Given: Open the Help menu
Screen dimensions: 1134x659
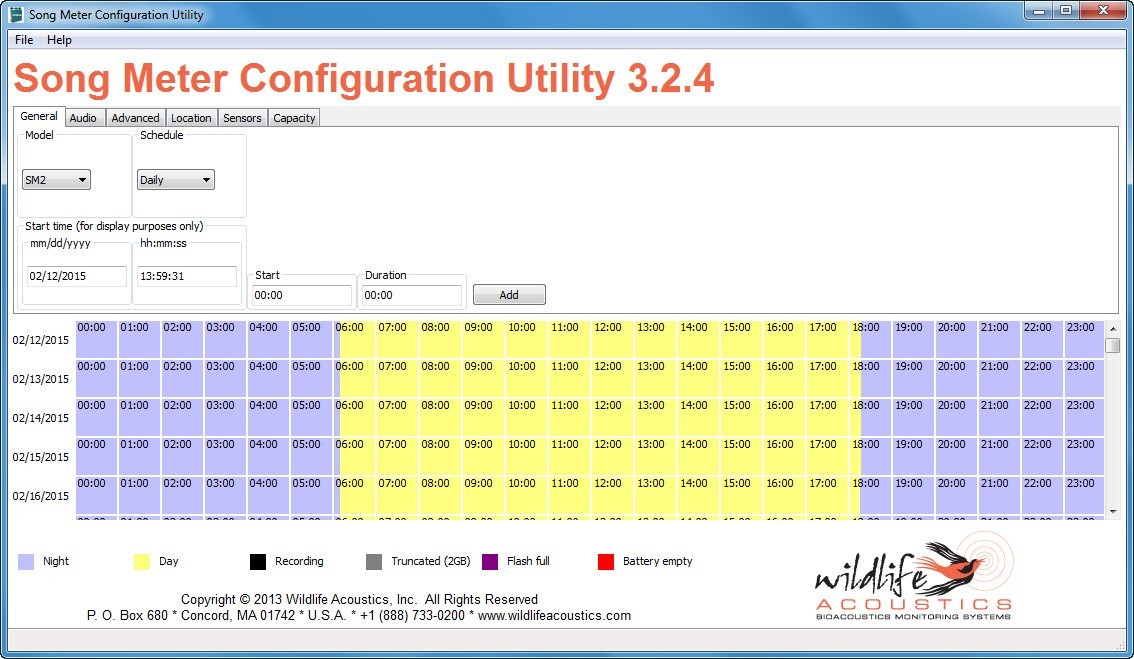Looking at the screenshot, I should coord(59,39).
